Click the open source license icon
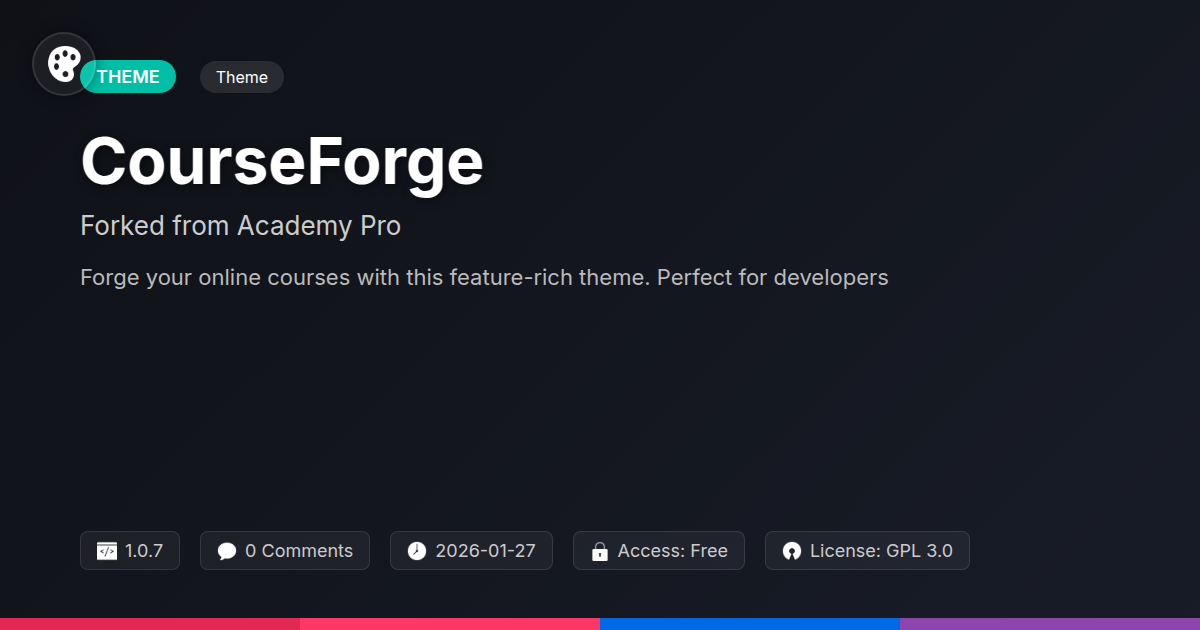This screenshot has height=630, width=1200. [792, 551]
